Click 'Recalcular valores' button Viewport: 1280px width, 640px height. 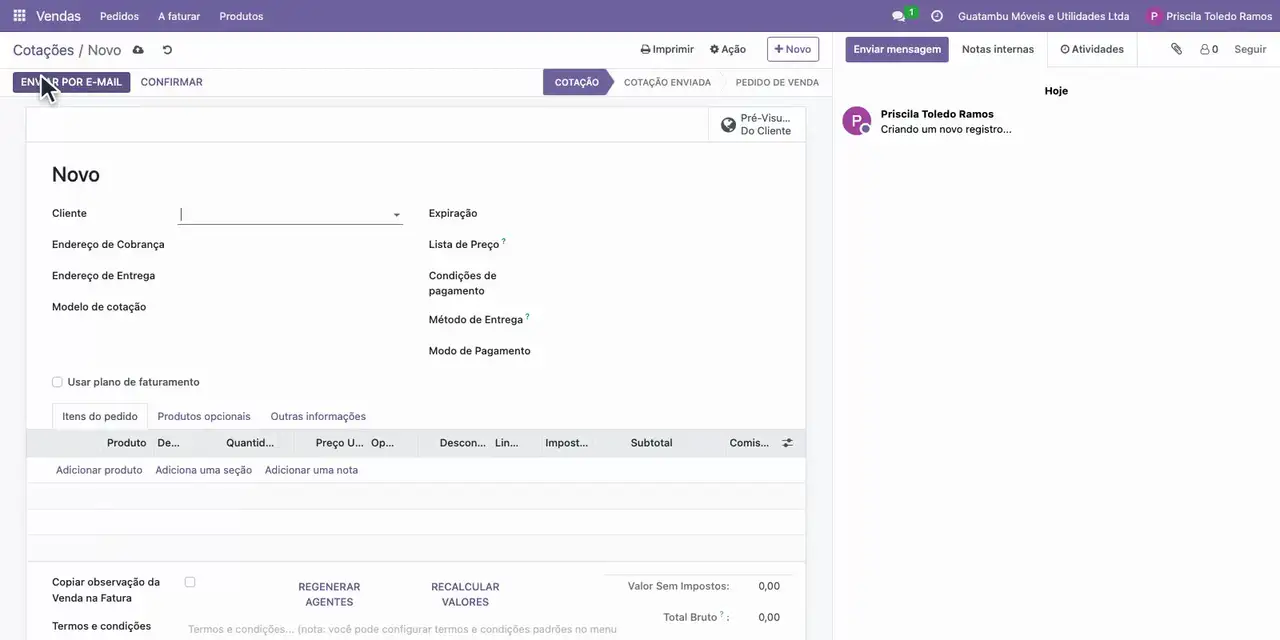click(465, 594)
